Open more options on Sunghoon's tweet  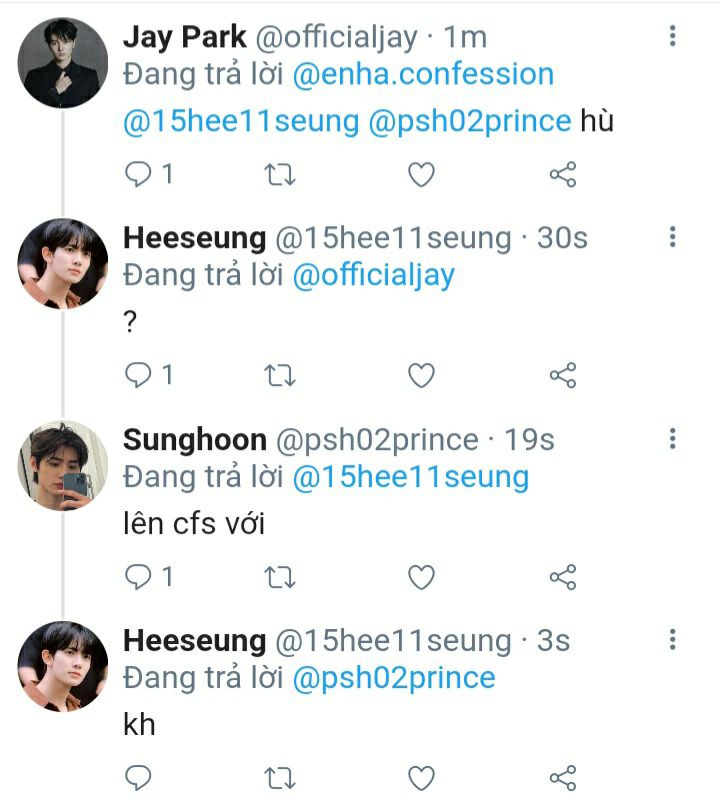coord(673,439)
